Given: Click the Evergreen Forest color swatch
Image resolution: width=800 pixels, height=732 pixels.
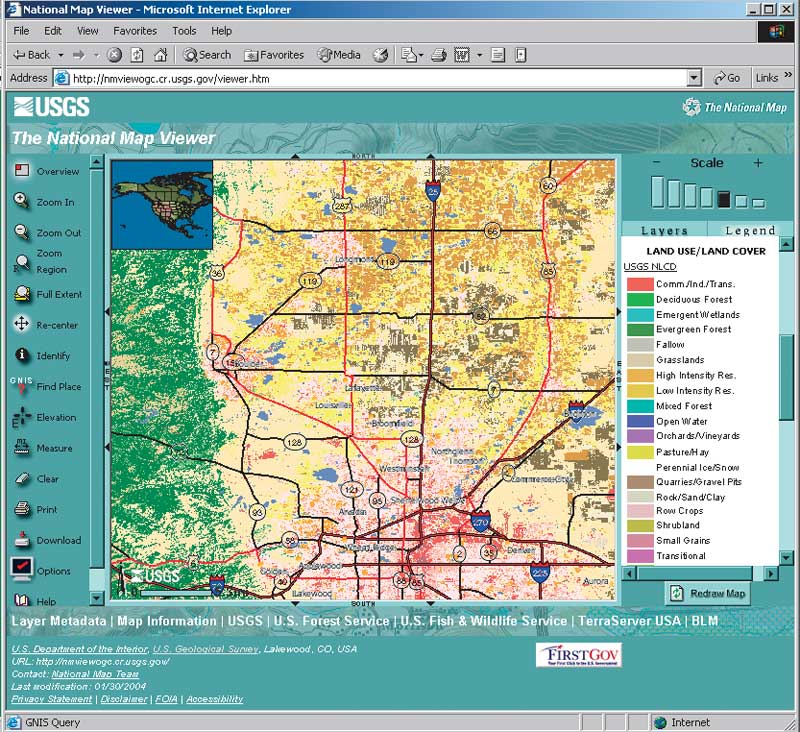Looking at the screenshot, I should tap(640, 329).
